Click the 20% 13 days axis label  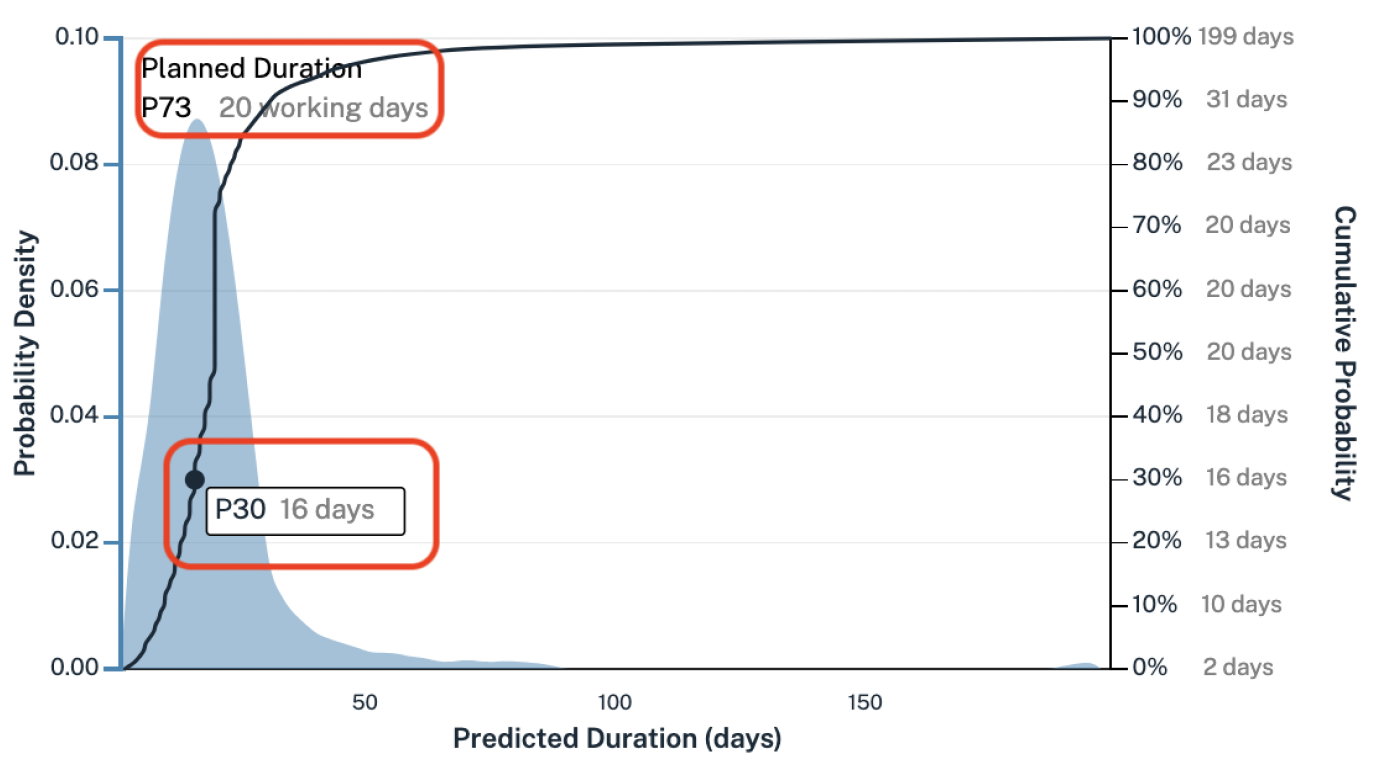[x=1210, y=541]
